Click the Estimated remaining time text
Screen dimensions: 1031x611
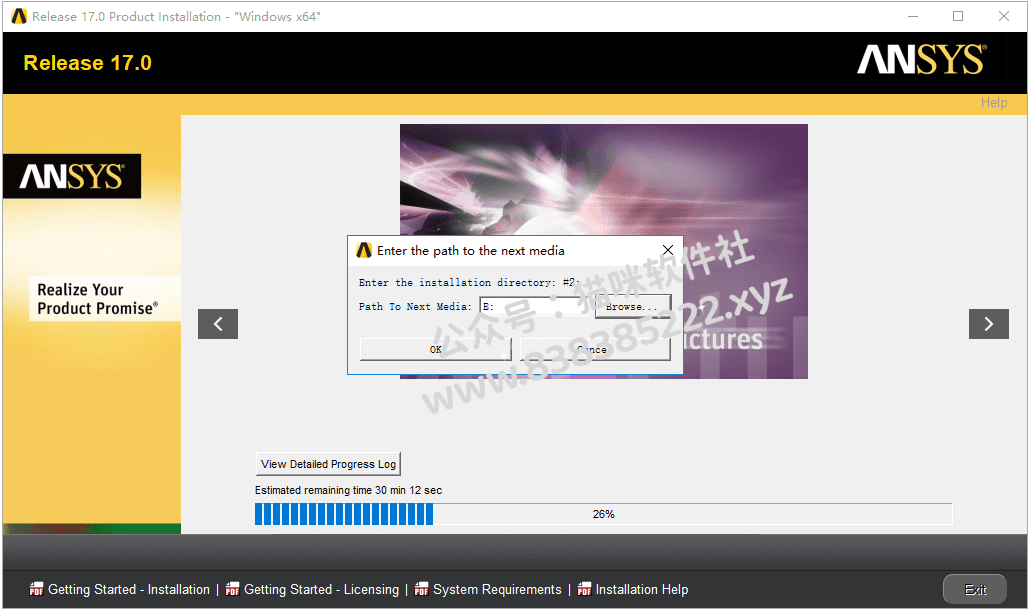pyautogui.click(x=348, y=490)
